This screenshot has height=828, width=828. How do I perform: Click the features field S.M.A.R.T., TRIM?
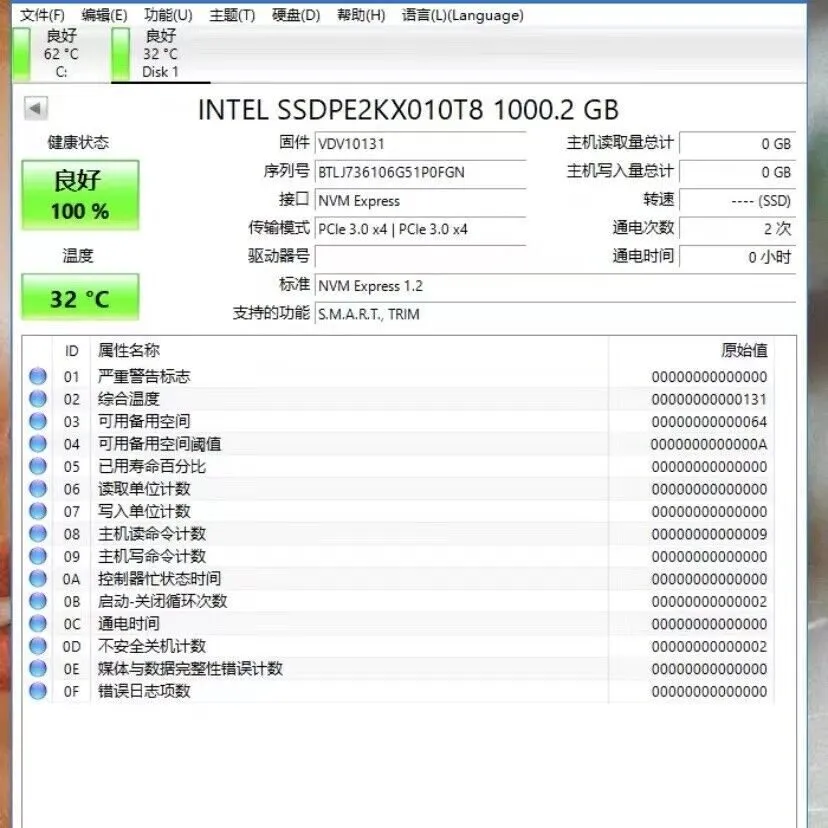tap(556, 314)
